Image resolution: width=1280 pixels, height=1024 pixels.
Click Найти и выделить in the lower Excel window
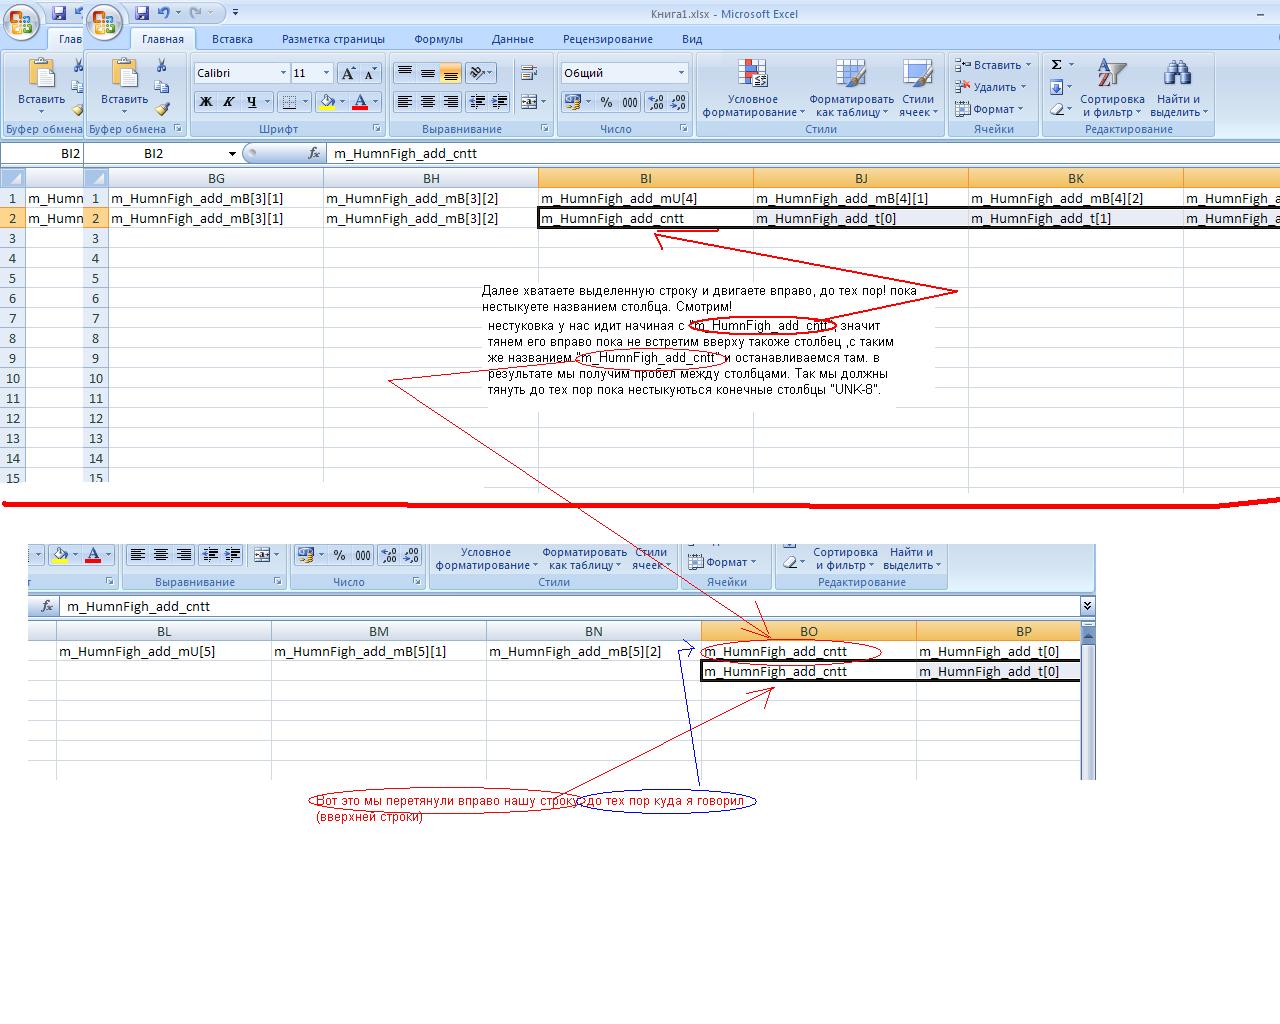pyautogui.click(x=911, y=558)
